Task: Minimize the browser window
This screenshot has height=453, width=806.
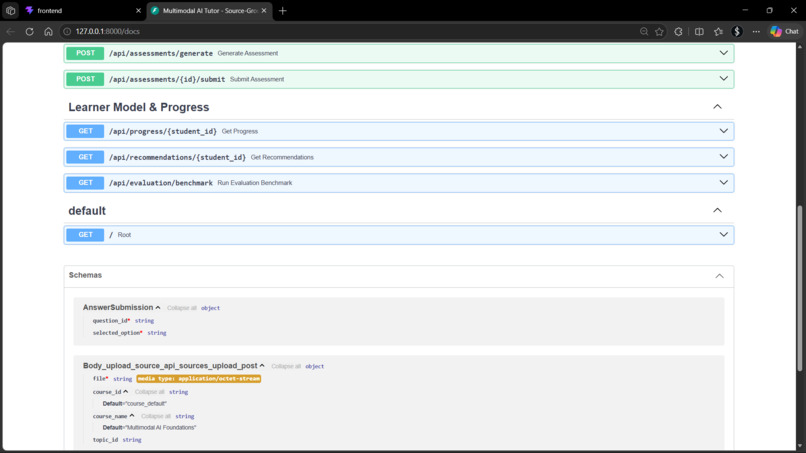Action: pos(745,10)
